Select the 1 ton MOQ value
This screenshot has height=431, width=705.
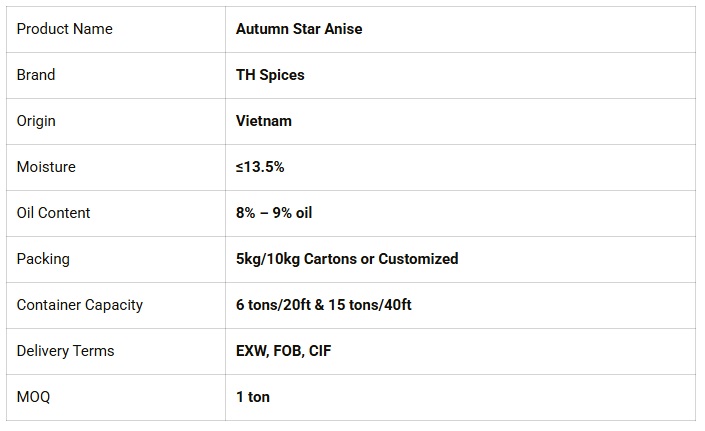253,397
